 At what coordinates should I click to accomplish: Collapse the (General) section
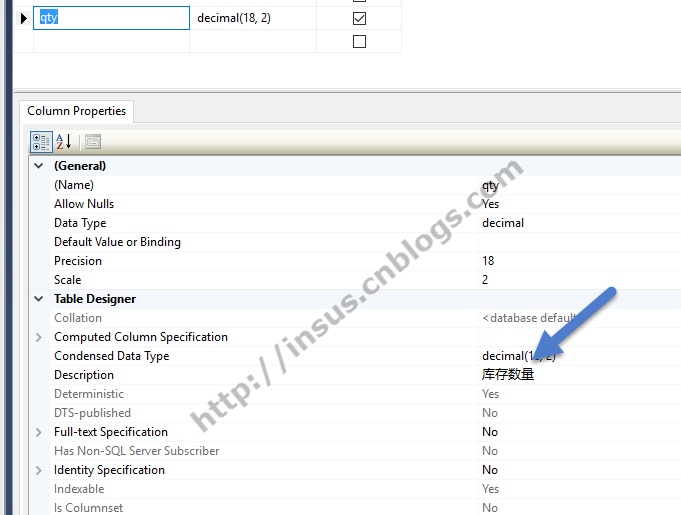coord(39,166)
